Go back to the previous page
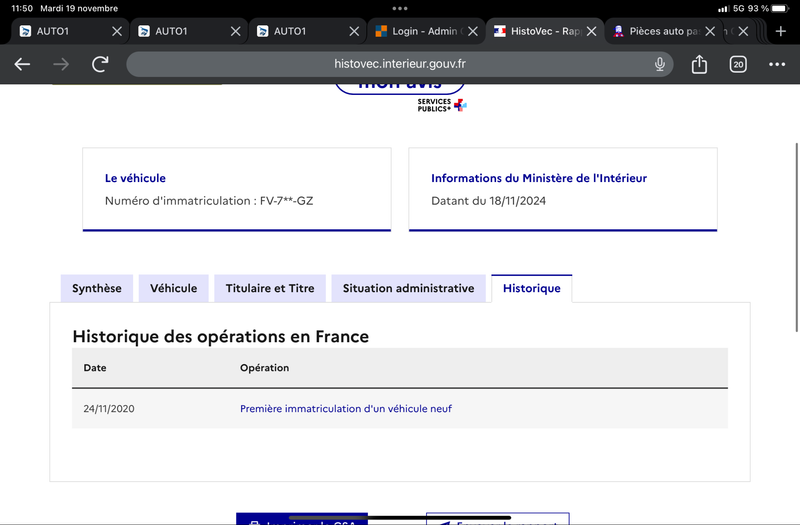The height and width of the screenshot is (525, 800). pyautogui.click(x=22, y=64)
